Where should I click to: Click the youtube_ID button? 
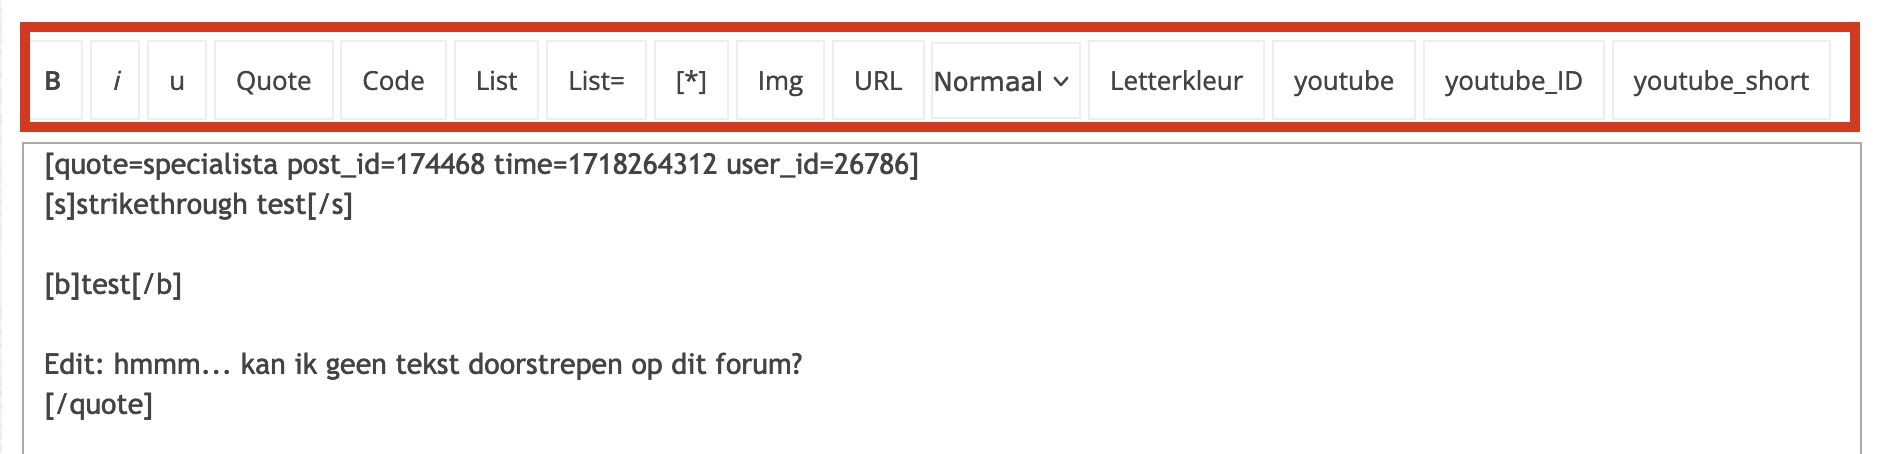tap(1513, 80)
